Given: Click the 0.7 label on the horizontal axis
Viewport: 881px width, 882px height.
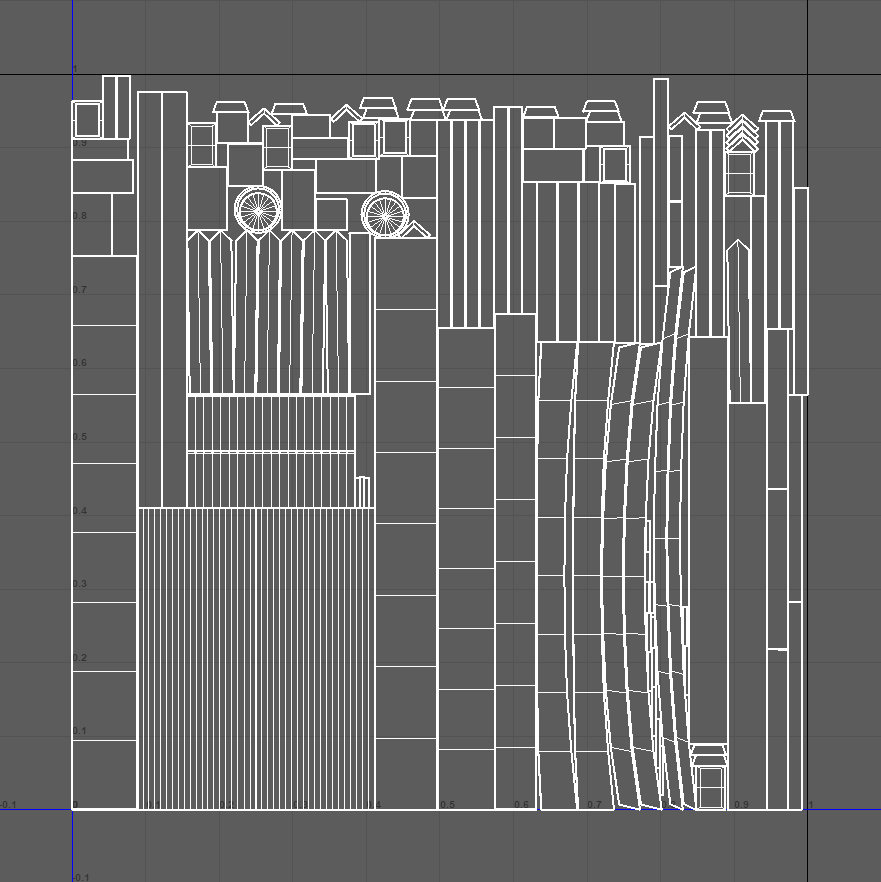Looking at the screenshot, I should click(594, 804).
